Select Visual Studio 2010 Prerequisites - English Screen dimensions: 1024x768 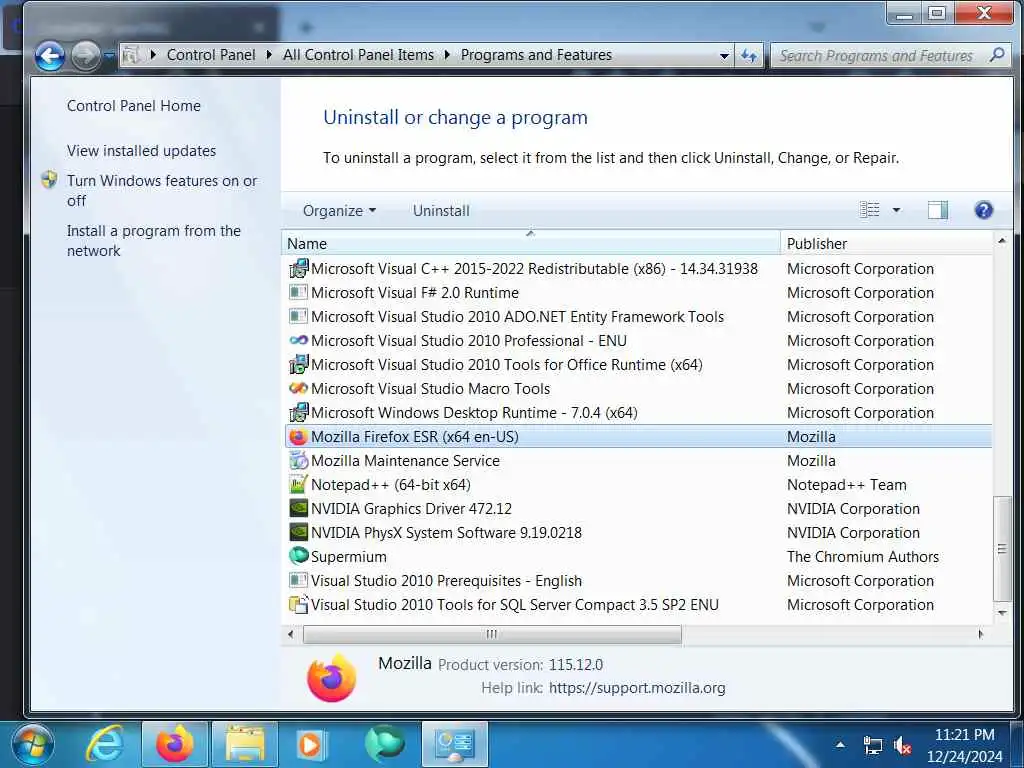pyautogui.click(x=638, y=581)
